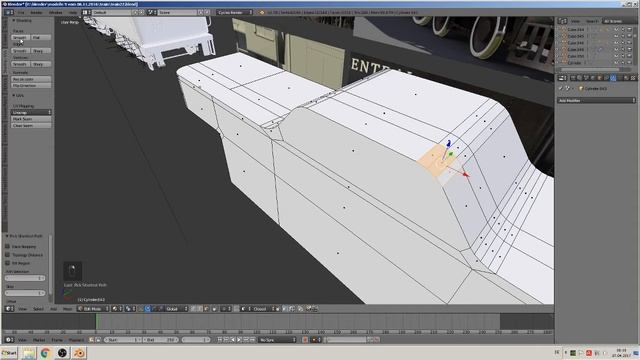
Task: Open the Window menu
Action: pos(56,12)
